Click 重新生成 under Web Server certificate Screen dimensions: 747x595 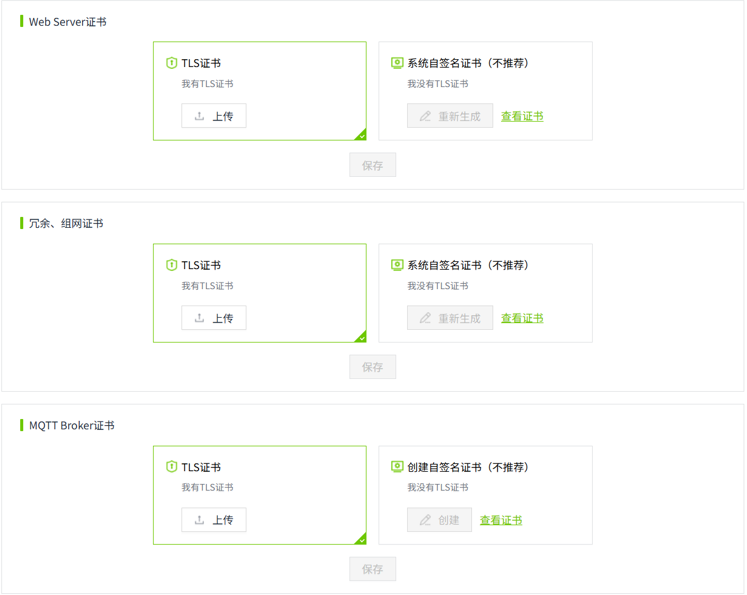pos(450,116)
